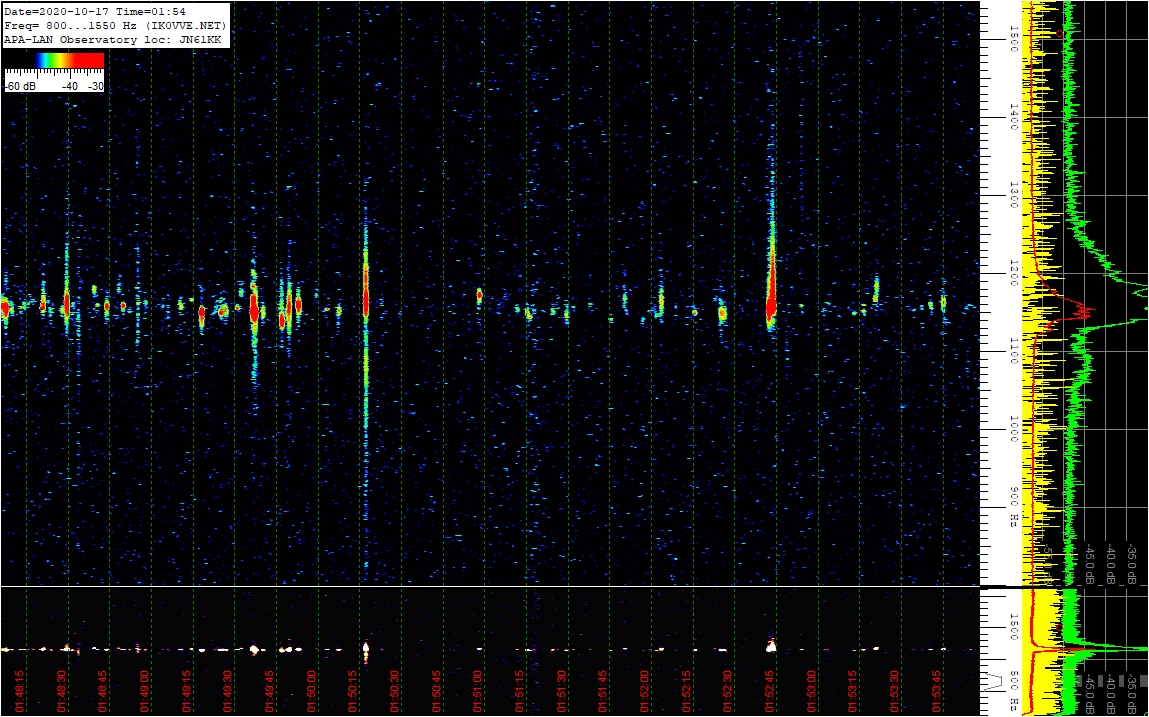Click the 'Freq= 800...1550 Hz (IK0VVE.NET)' line

(115, 25)
